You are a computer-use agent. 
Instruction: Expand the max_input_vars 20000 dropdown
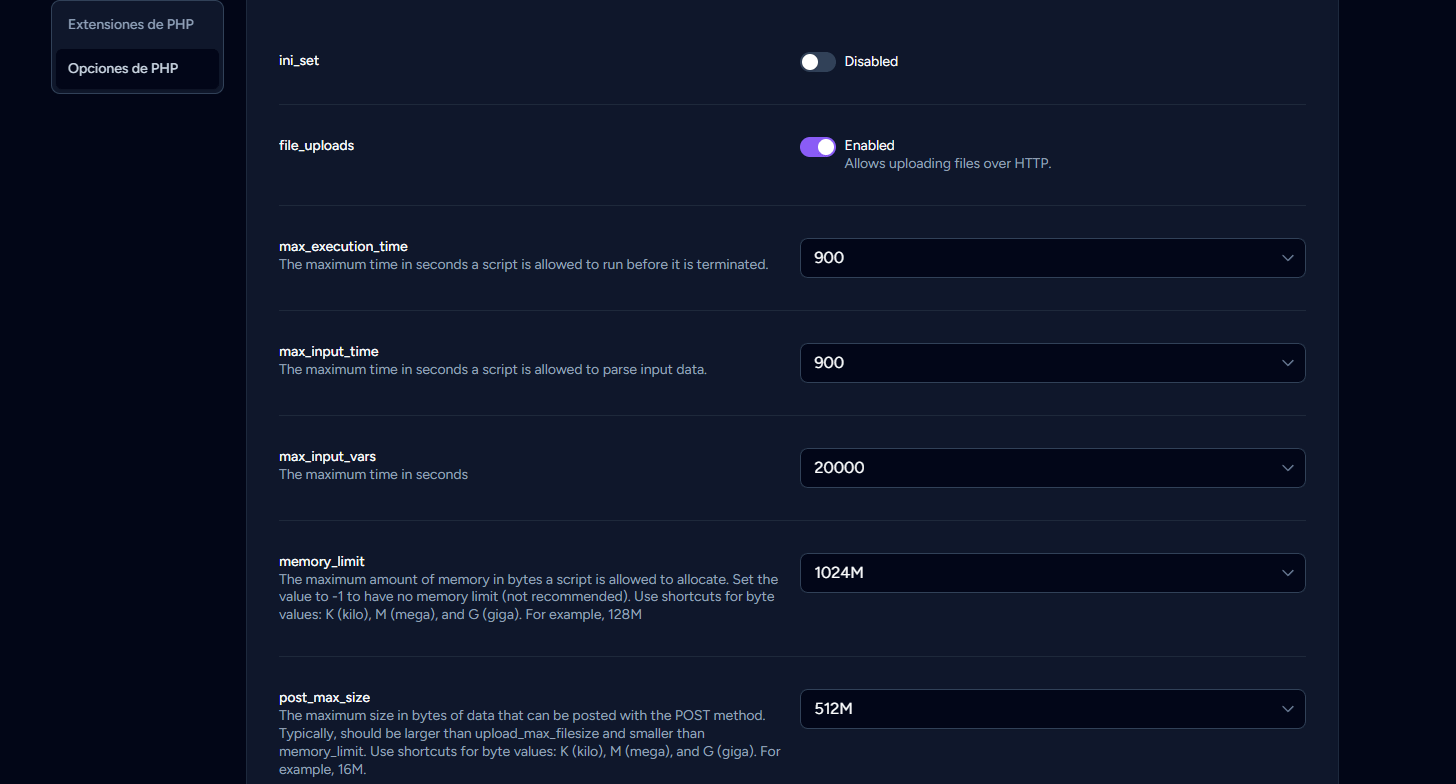[1040, 468]
